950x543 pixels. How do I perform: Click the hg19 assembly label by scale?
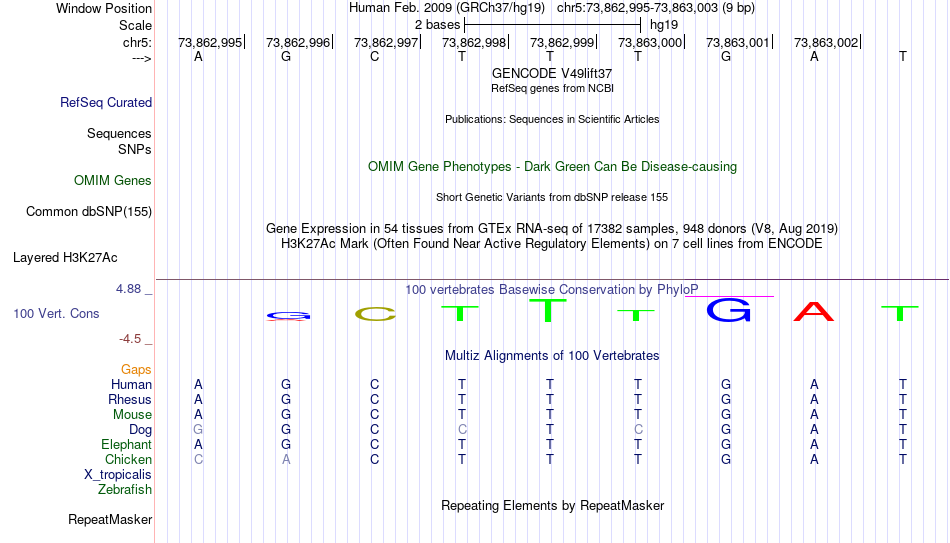(x=664, y=25)
